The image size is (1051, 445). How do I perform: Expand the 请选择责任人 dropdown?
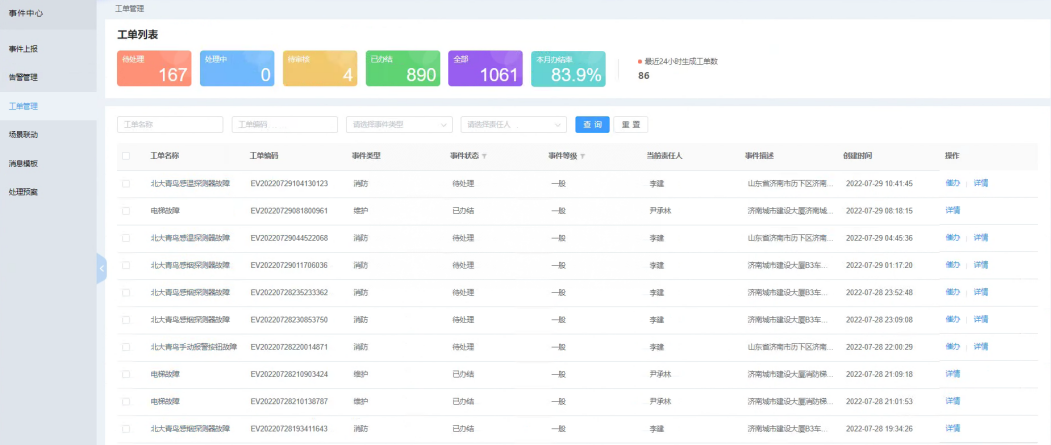tap(513, 125)
